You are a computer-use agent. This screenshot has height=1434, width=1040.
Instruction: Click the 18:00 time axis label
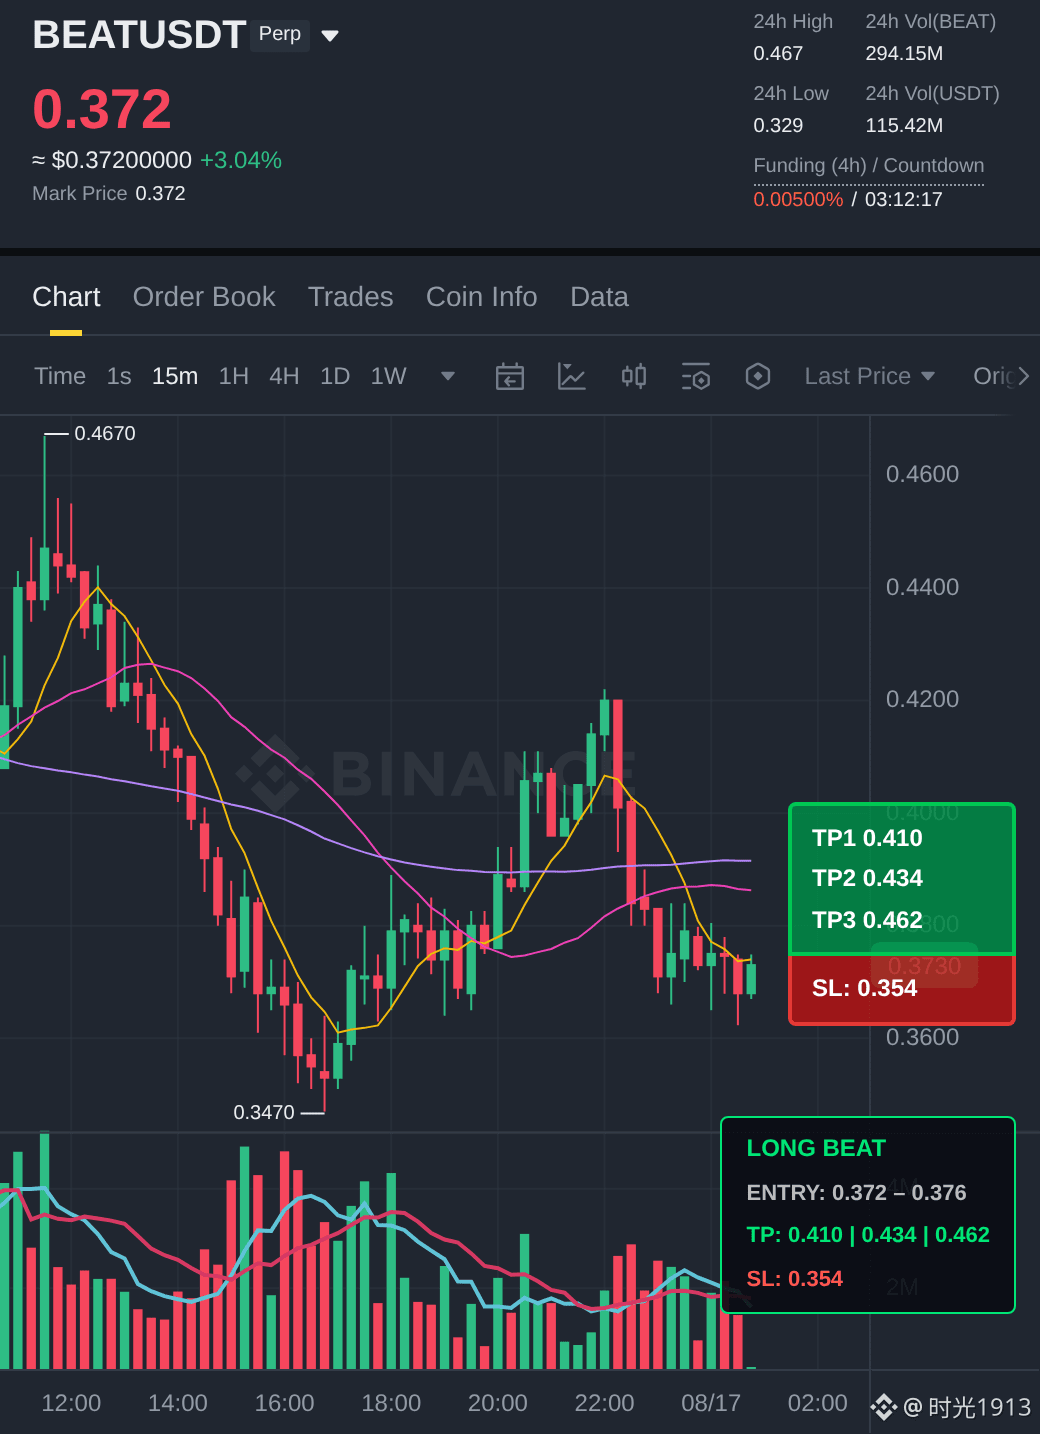coord(391,1403)
